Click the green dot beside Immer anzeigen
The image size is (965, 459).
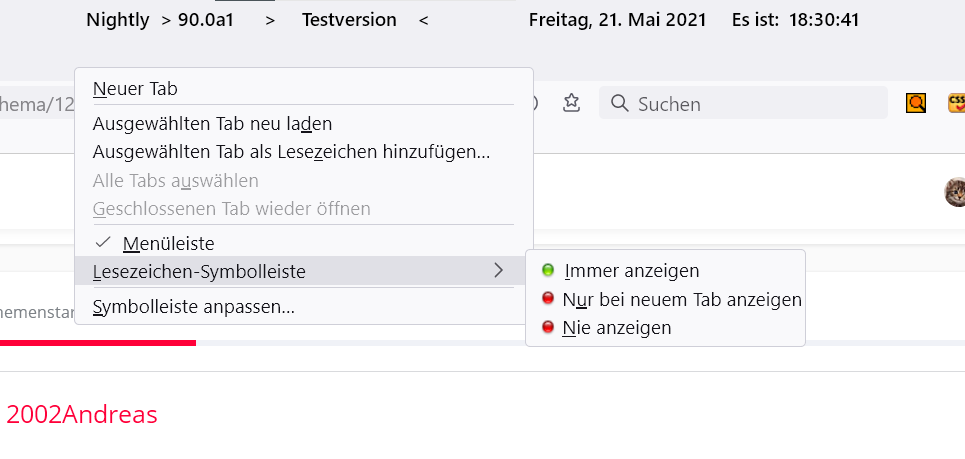[x=547, y=270]
